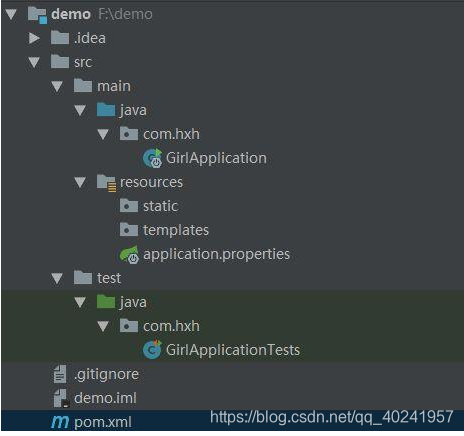Click the green java test folder icon
The image size is (464, 436).
click(106, 302)
